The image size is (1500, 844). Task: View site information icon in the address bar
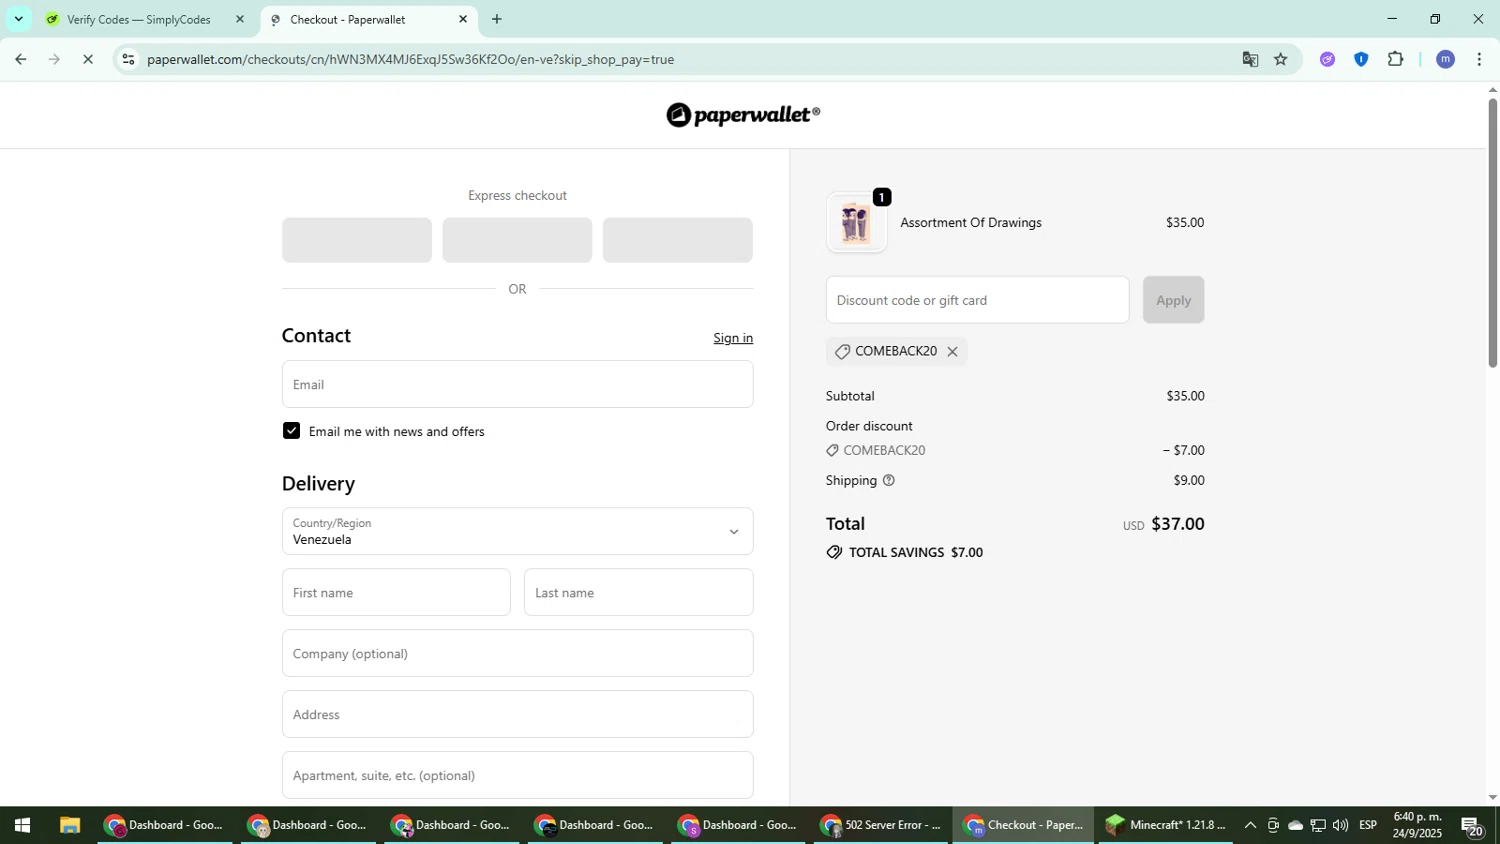tap(128, 60)
